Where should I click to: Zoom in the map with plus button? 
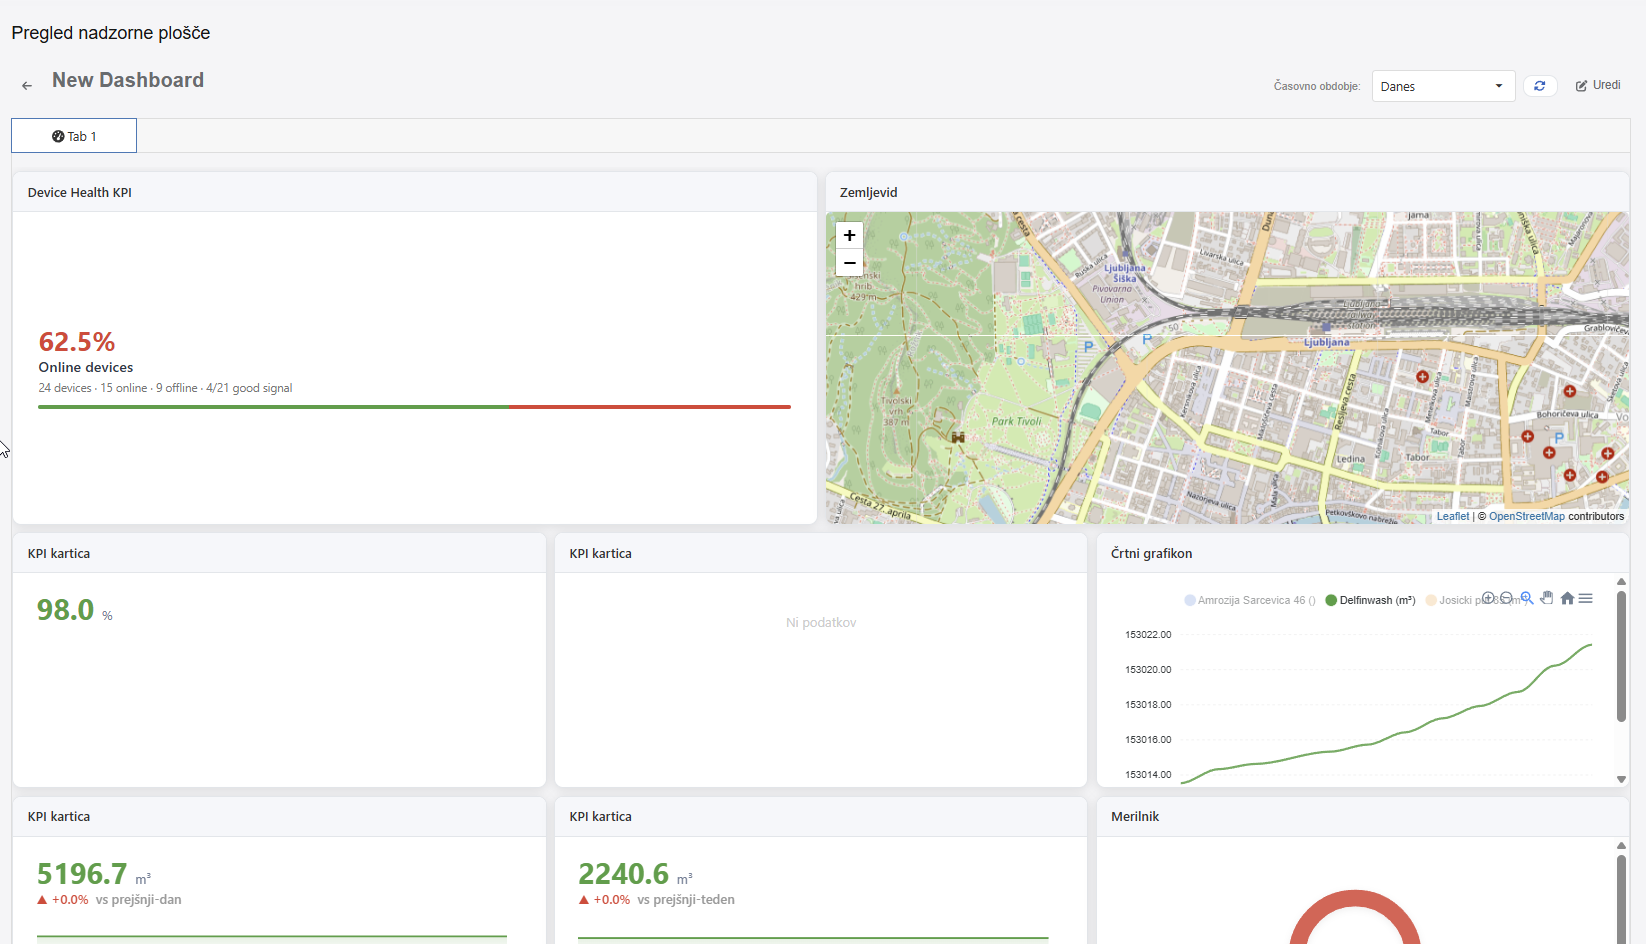pos(849,236)
